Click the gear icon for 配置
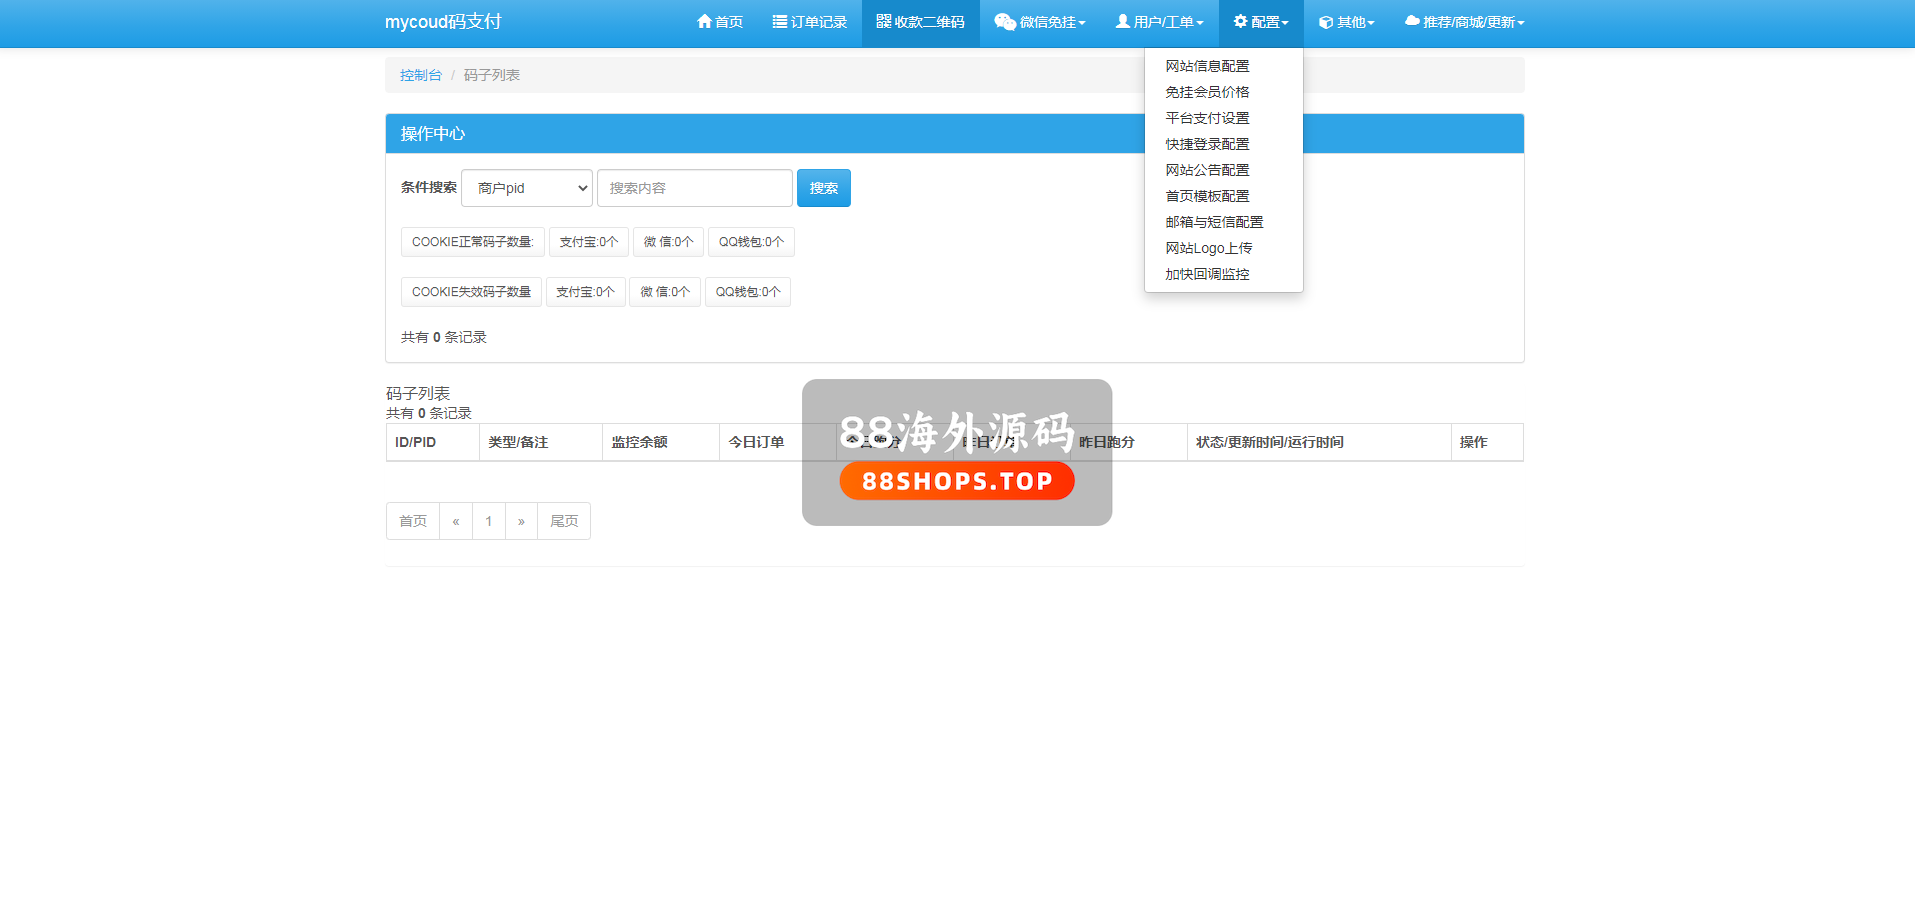This screenshot has width=1915, height=905. (1241, 22)
